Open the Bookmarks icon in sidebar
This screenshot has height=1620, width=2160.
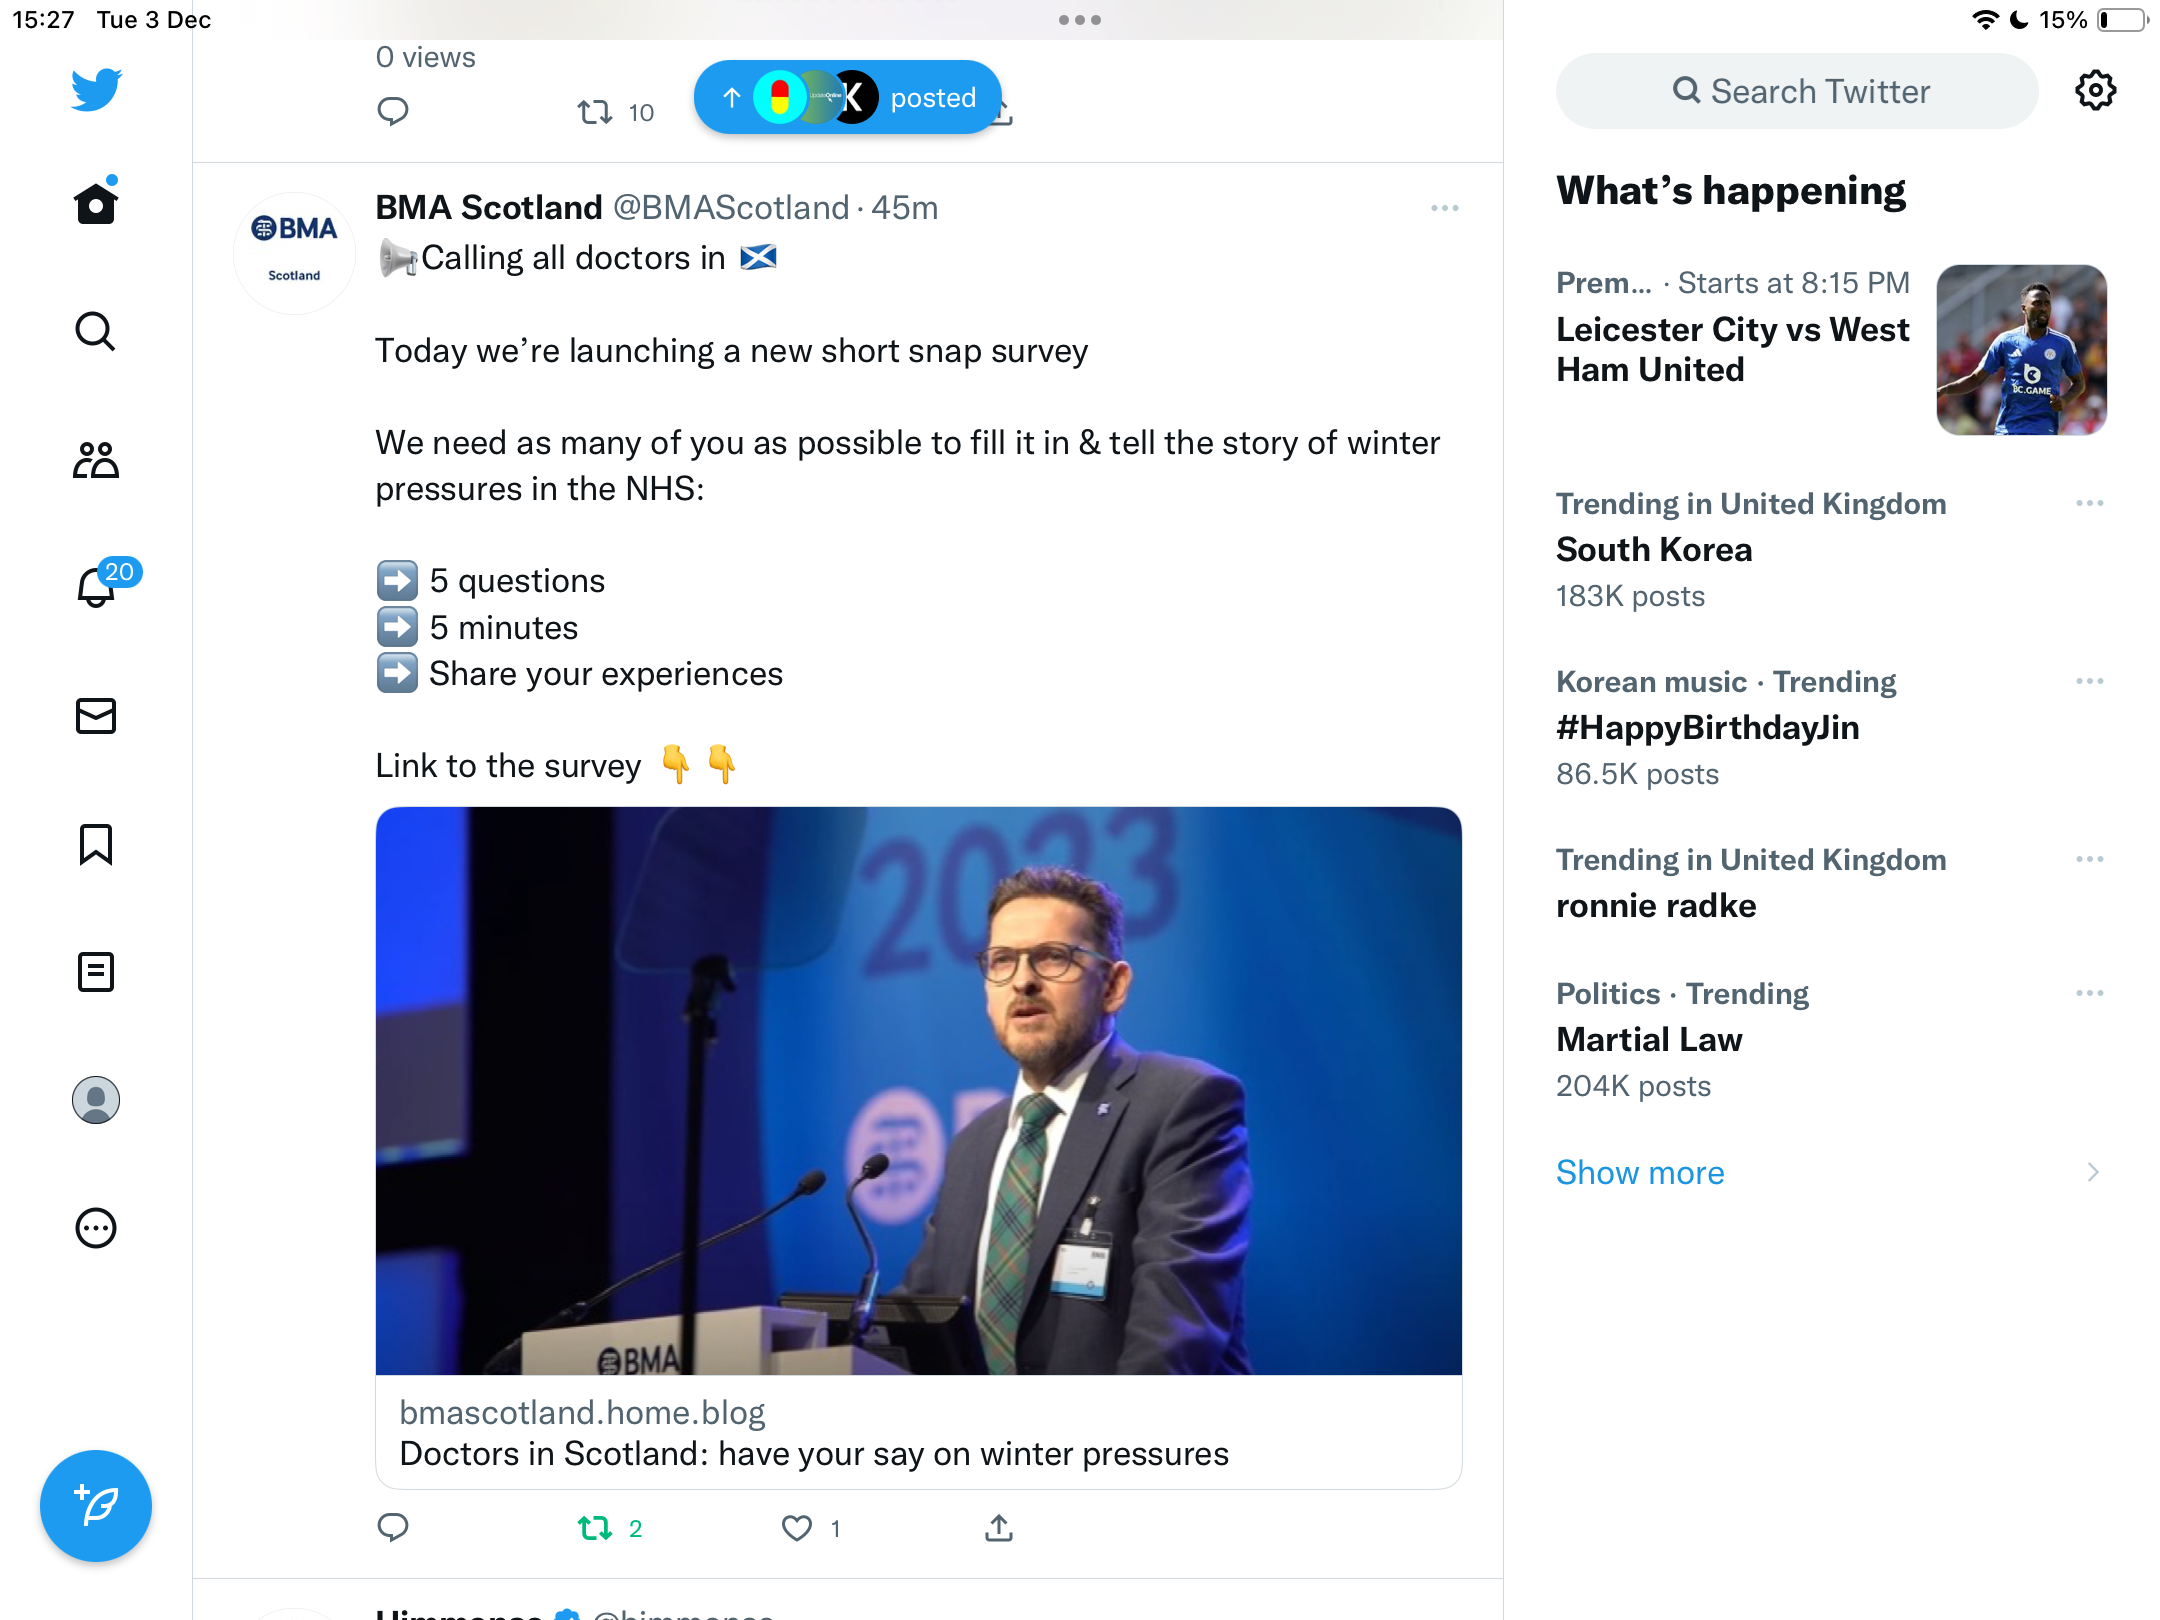[x=96, y=844]
